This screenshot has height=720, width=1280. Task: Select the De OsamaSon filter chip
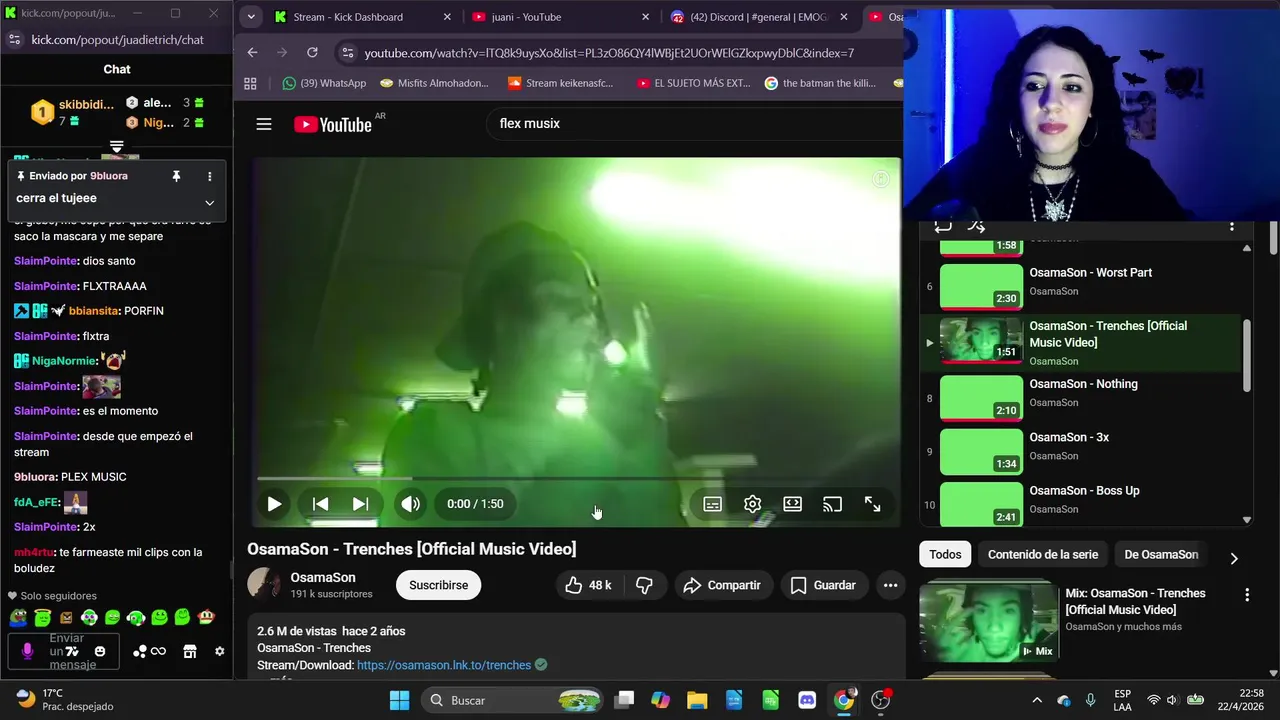point(1161,554)
